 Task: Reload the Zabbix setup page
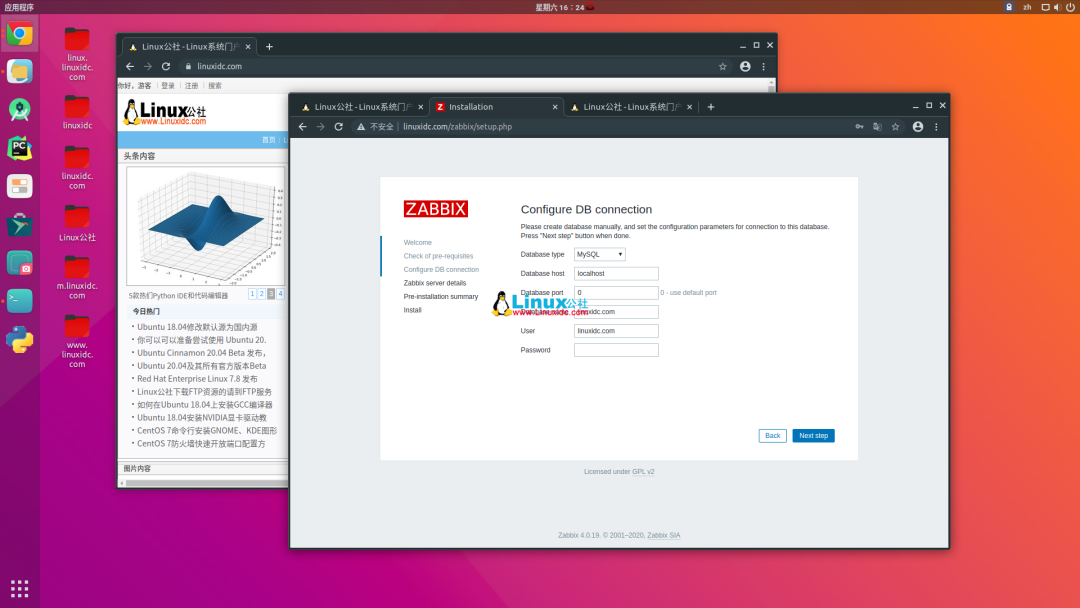tap(338, 127)
